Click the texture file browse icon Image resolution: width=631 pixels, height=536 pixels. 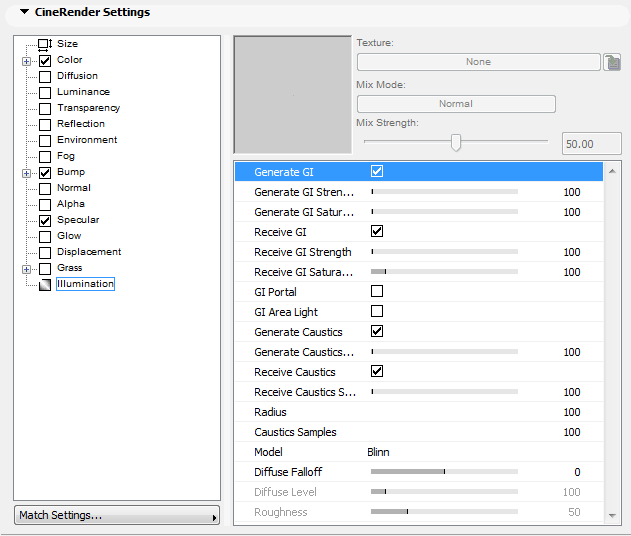613,62
